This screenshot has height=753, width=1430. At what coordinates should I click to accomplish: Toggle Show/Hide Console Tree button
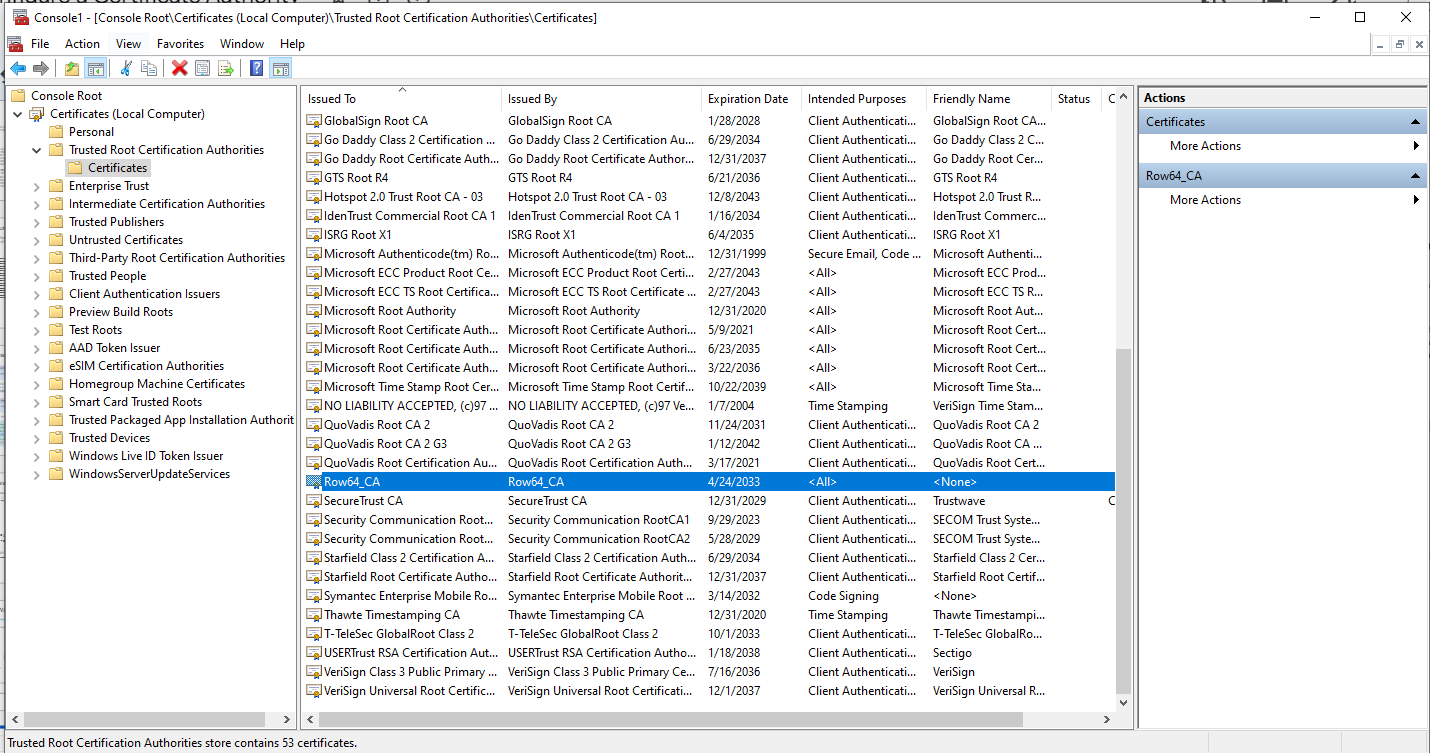tap(96, 68)
